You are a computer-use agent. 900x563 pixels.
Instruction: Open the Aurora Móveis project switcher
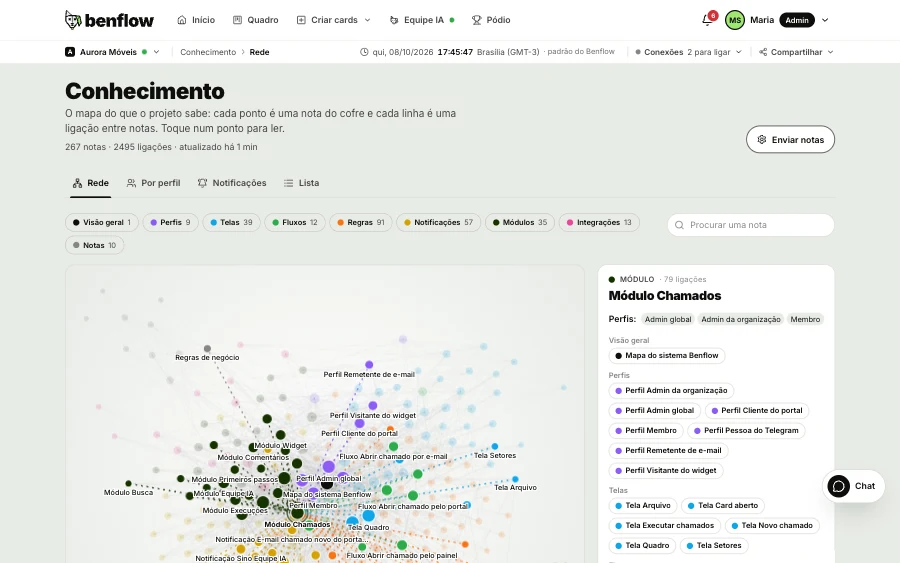coord(112,52)
